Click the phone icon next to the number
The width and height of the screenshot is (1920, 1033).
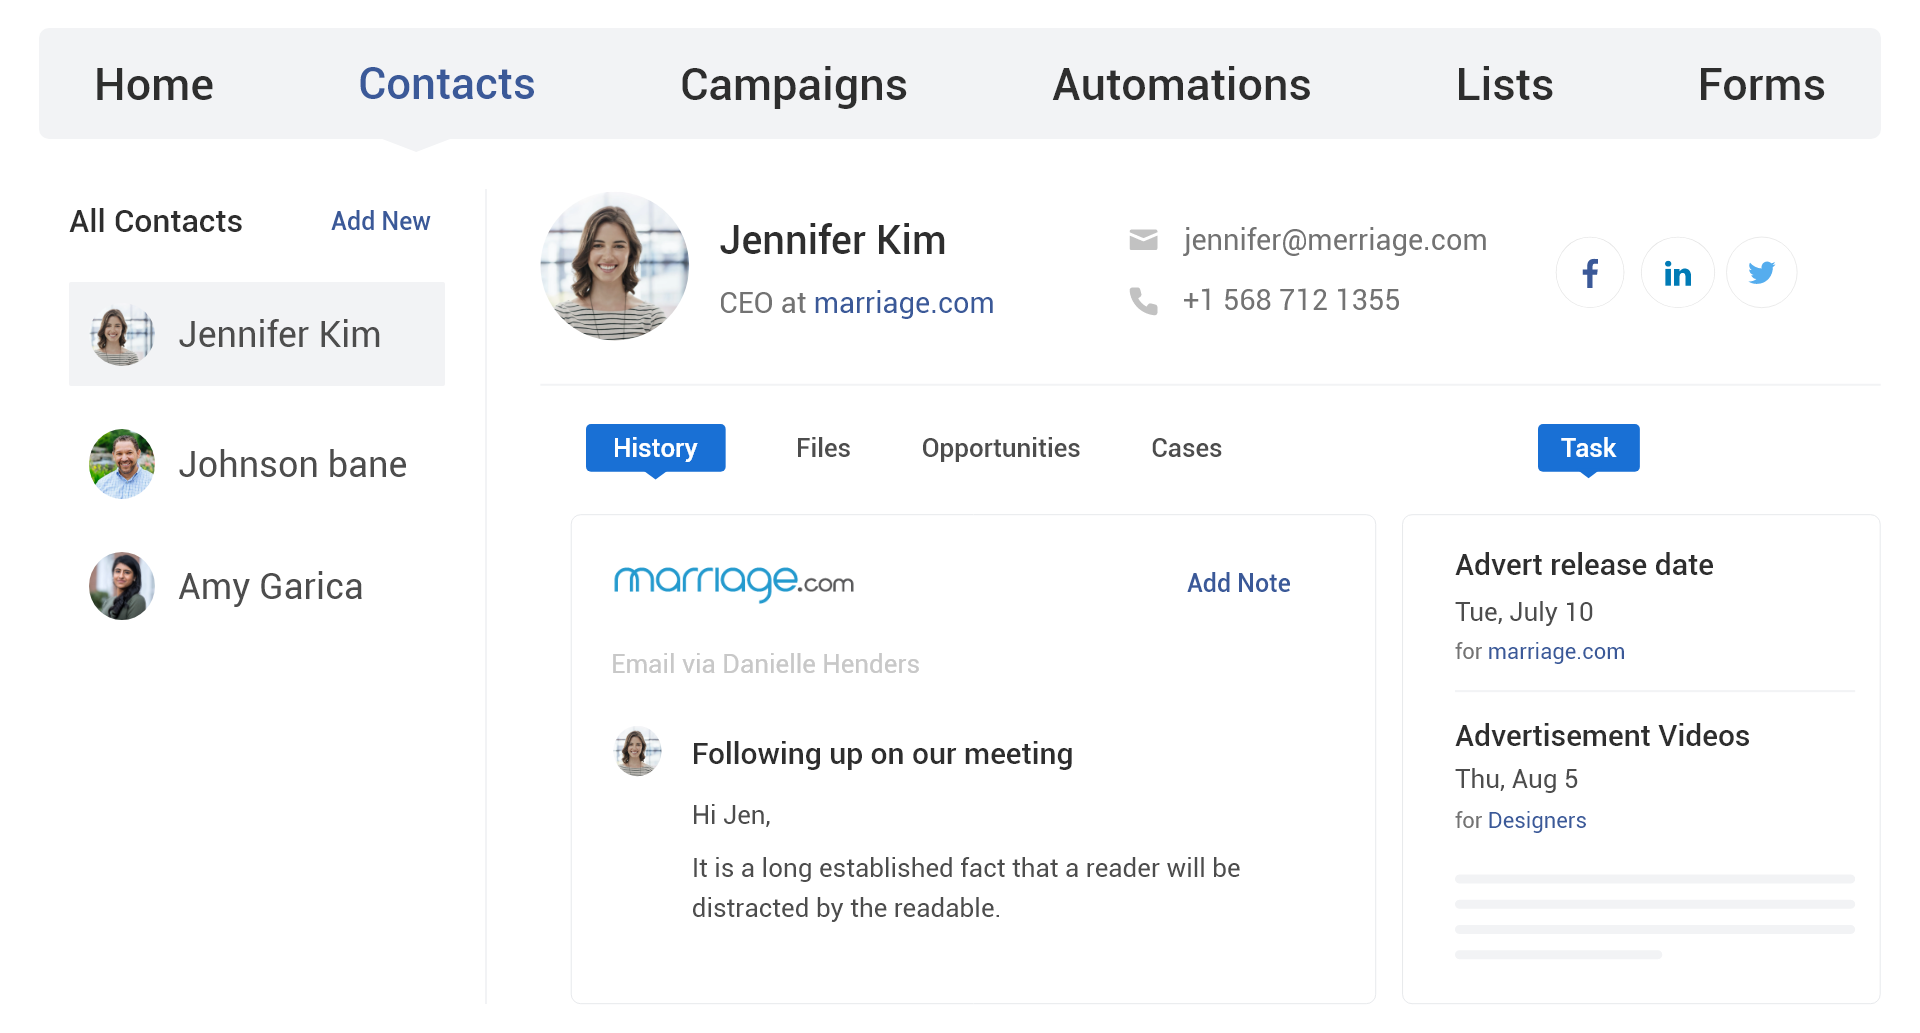pos(1143,299)
